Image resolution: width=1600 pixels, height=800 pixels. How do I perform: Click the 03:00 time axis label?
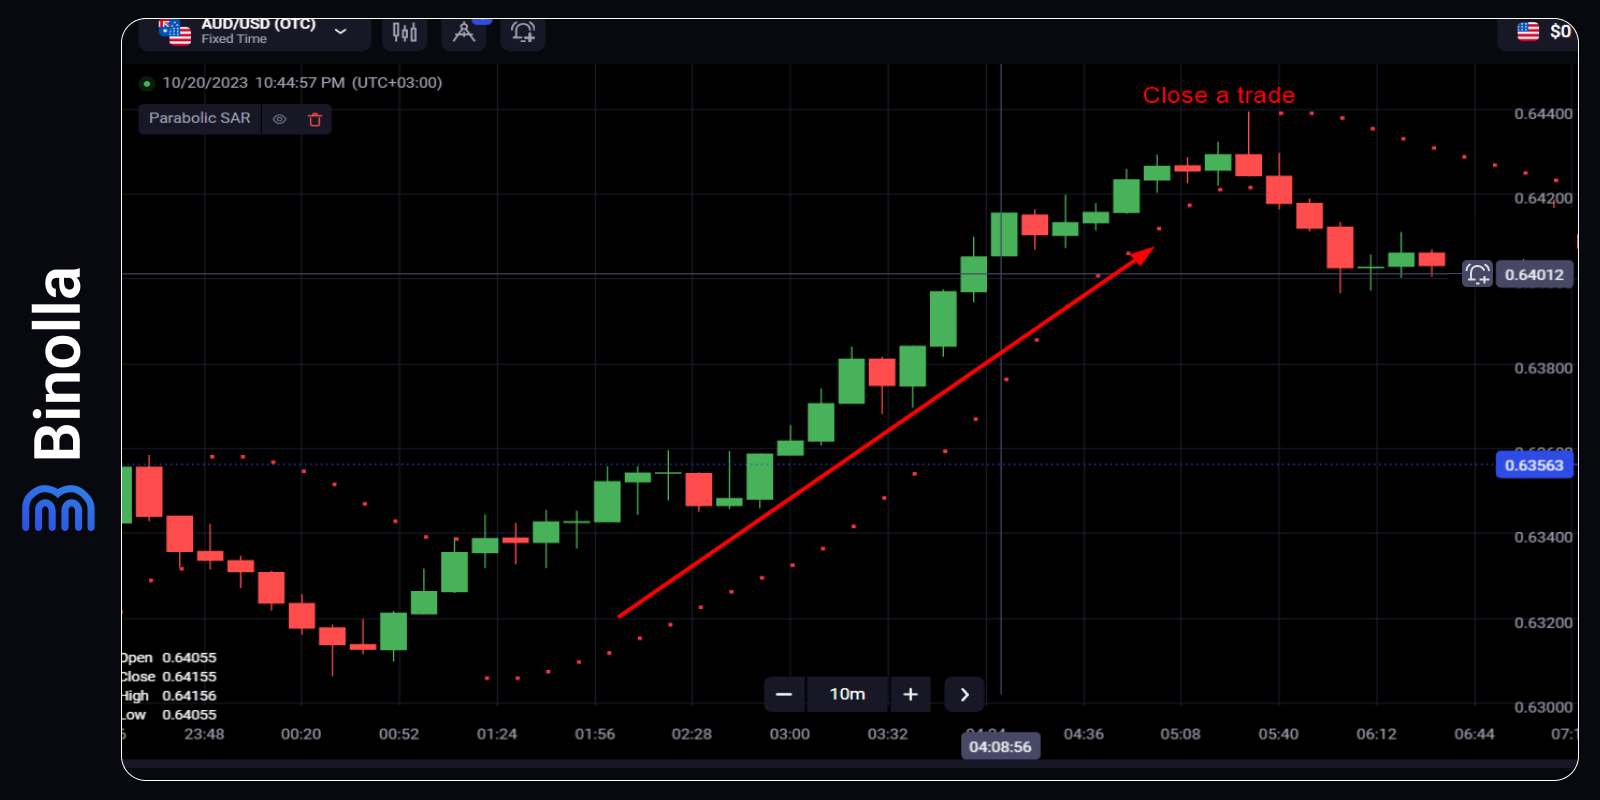tap(789, 734)
